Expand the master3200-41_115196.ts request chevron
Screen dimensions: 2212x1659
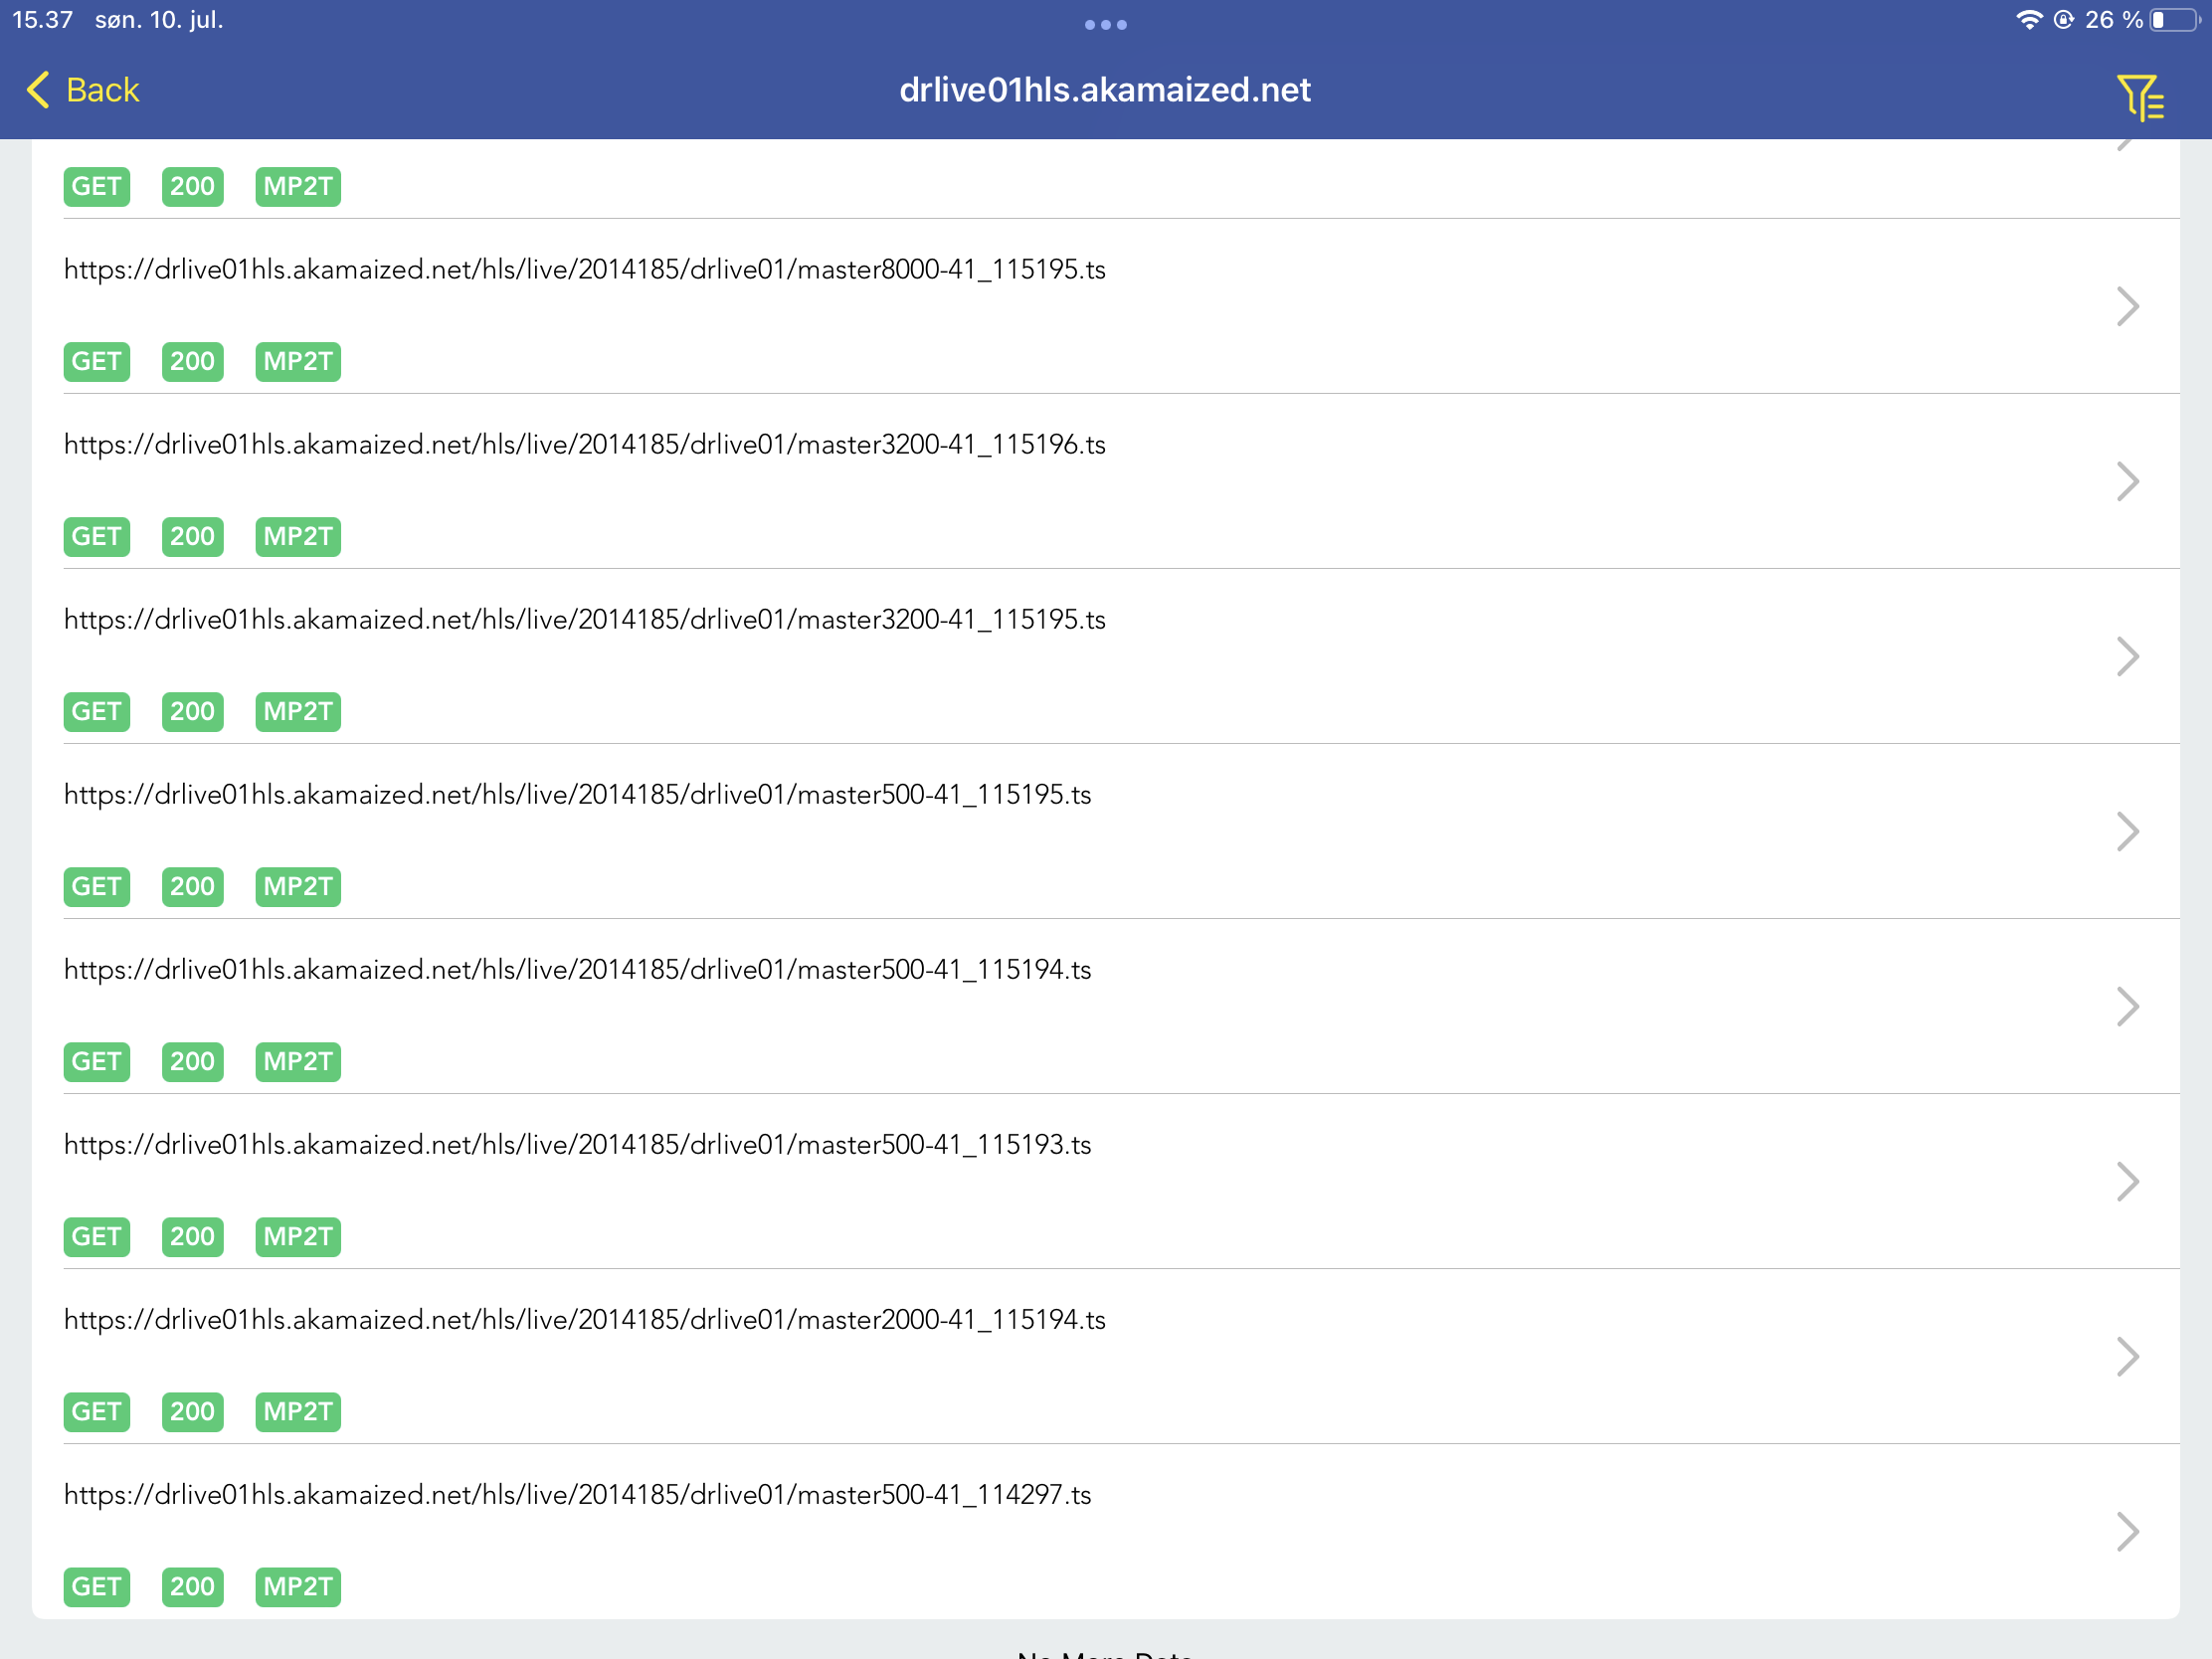coord(2127,481)
